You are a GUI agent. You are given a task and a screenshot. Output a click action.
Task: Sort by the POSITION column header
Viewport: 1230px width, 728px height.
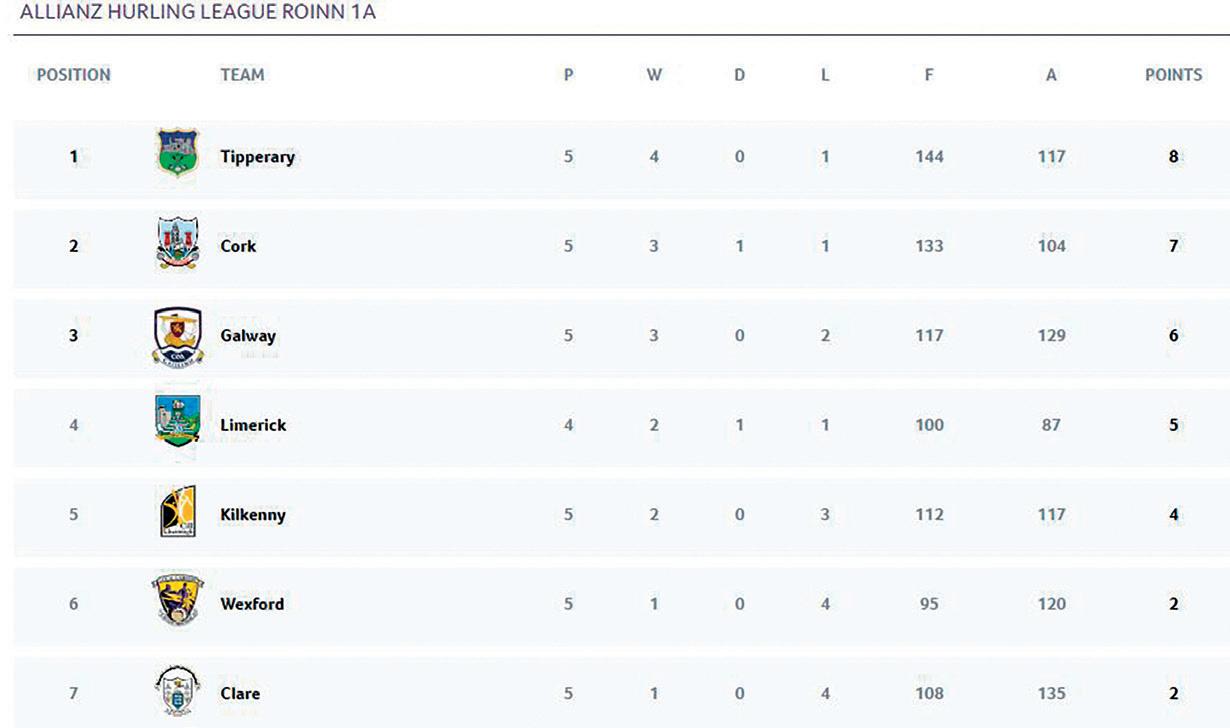(73, 75)
